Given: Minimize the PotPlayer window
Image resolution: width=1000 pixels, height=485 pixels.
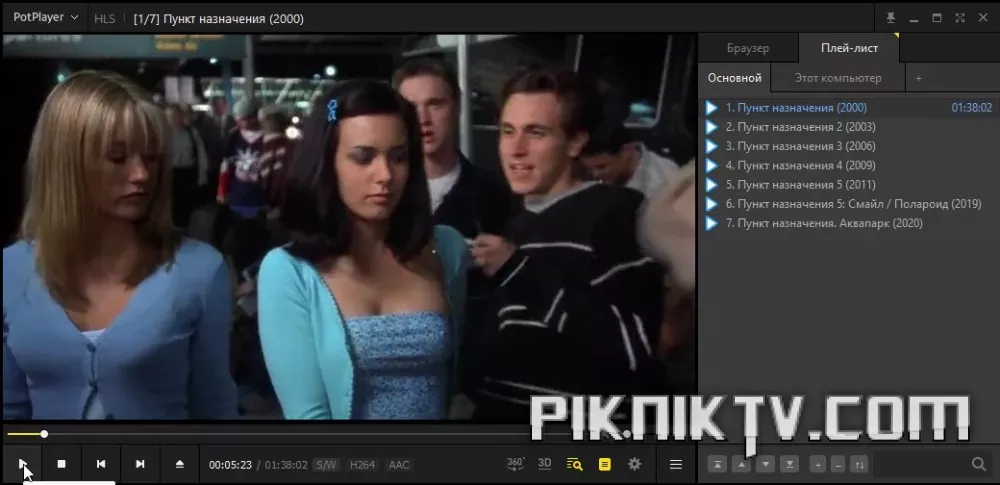Looking at the screenshot, I should point(914,18).
